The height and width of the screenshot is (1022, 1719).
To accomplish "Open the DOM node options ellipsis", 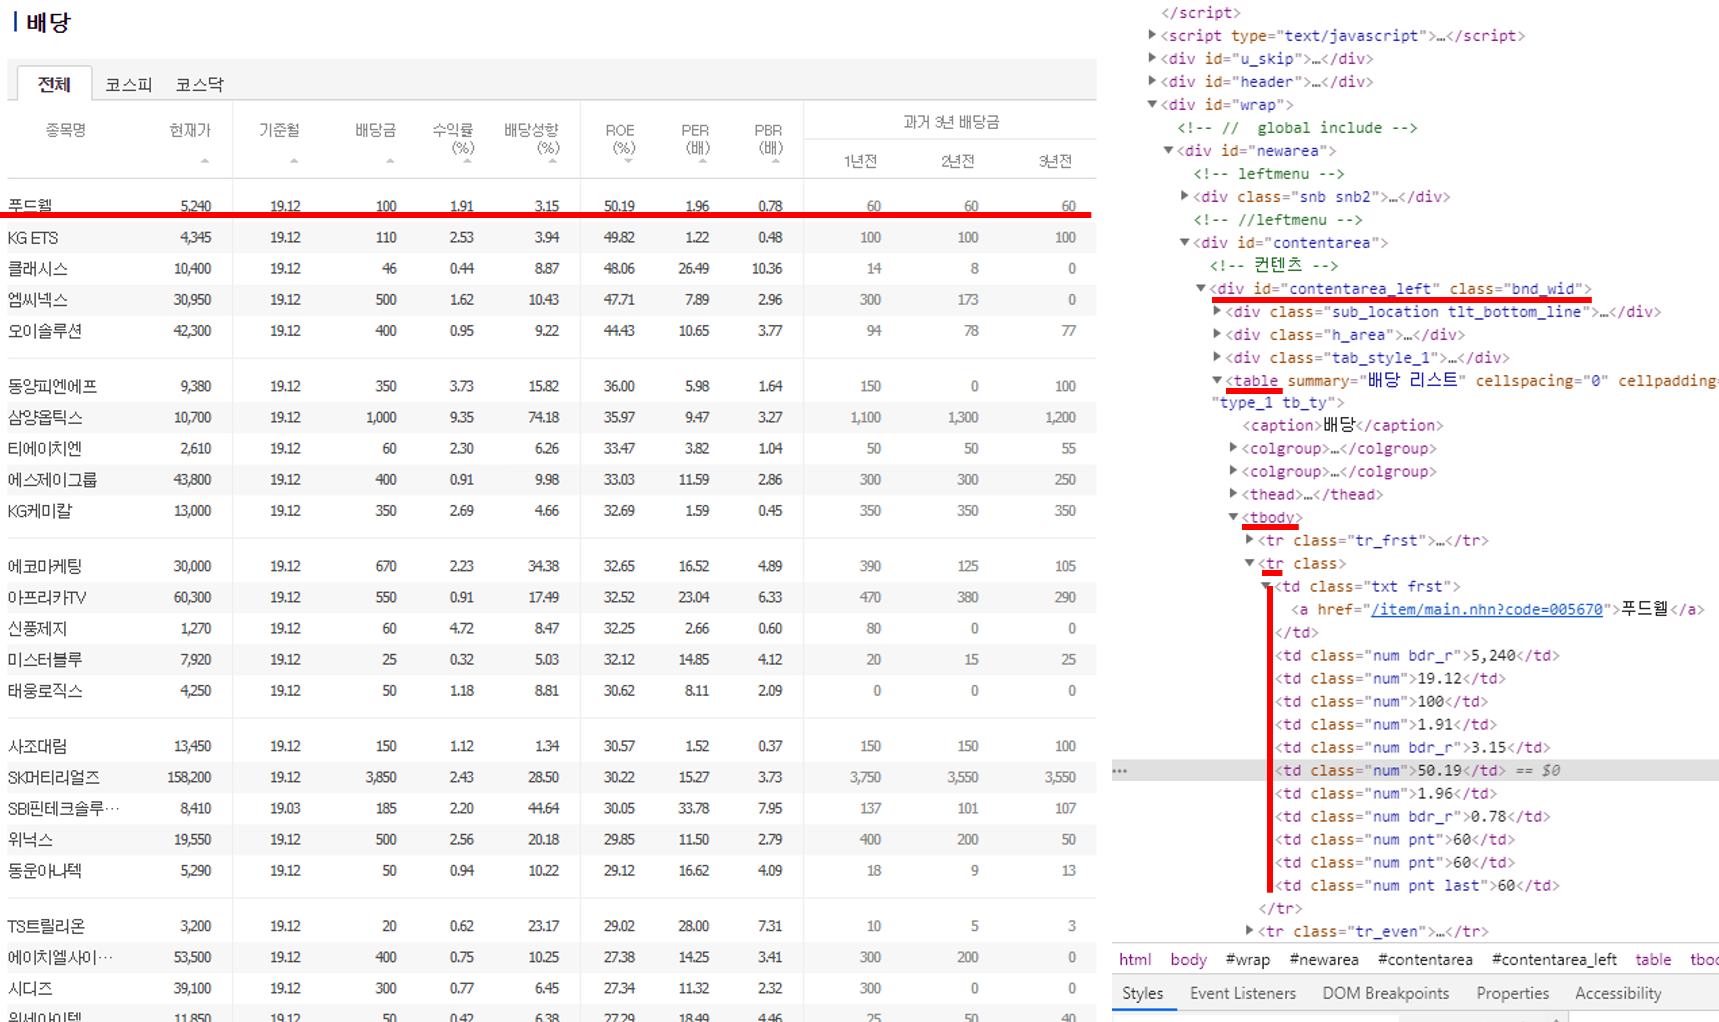I will 1120,770.
